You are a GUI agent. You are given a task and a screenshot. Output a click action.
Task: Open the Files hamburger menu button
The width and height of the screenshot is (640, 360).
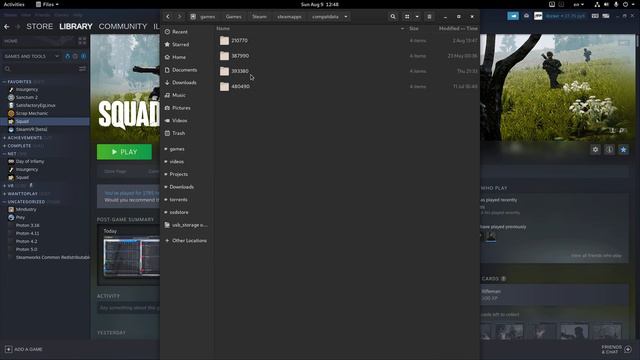coord(429,17)
